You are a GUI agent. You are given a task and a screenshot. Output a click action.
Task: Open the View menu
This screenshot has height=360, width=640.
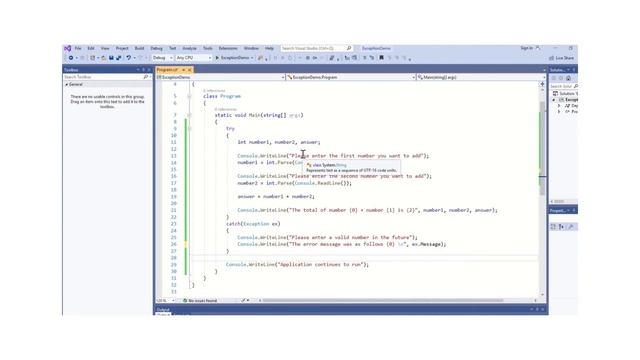pyautogui.click(x=105, y=48)
